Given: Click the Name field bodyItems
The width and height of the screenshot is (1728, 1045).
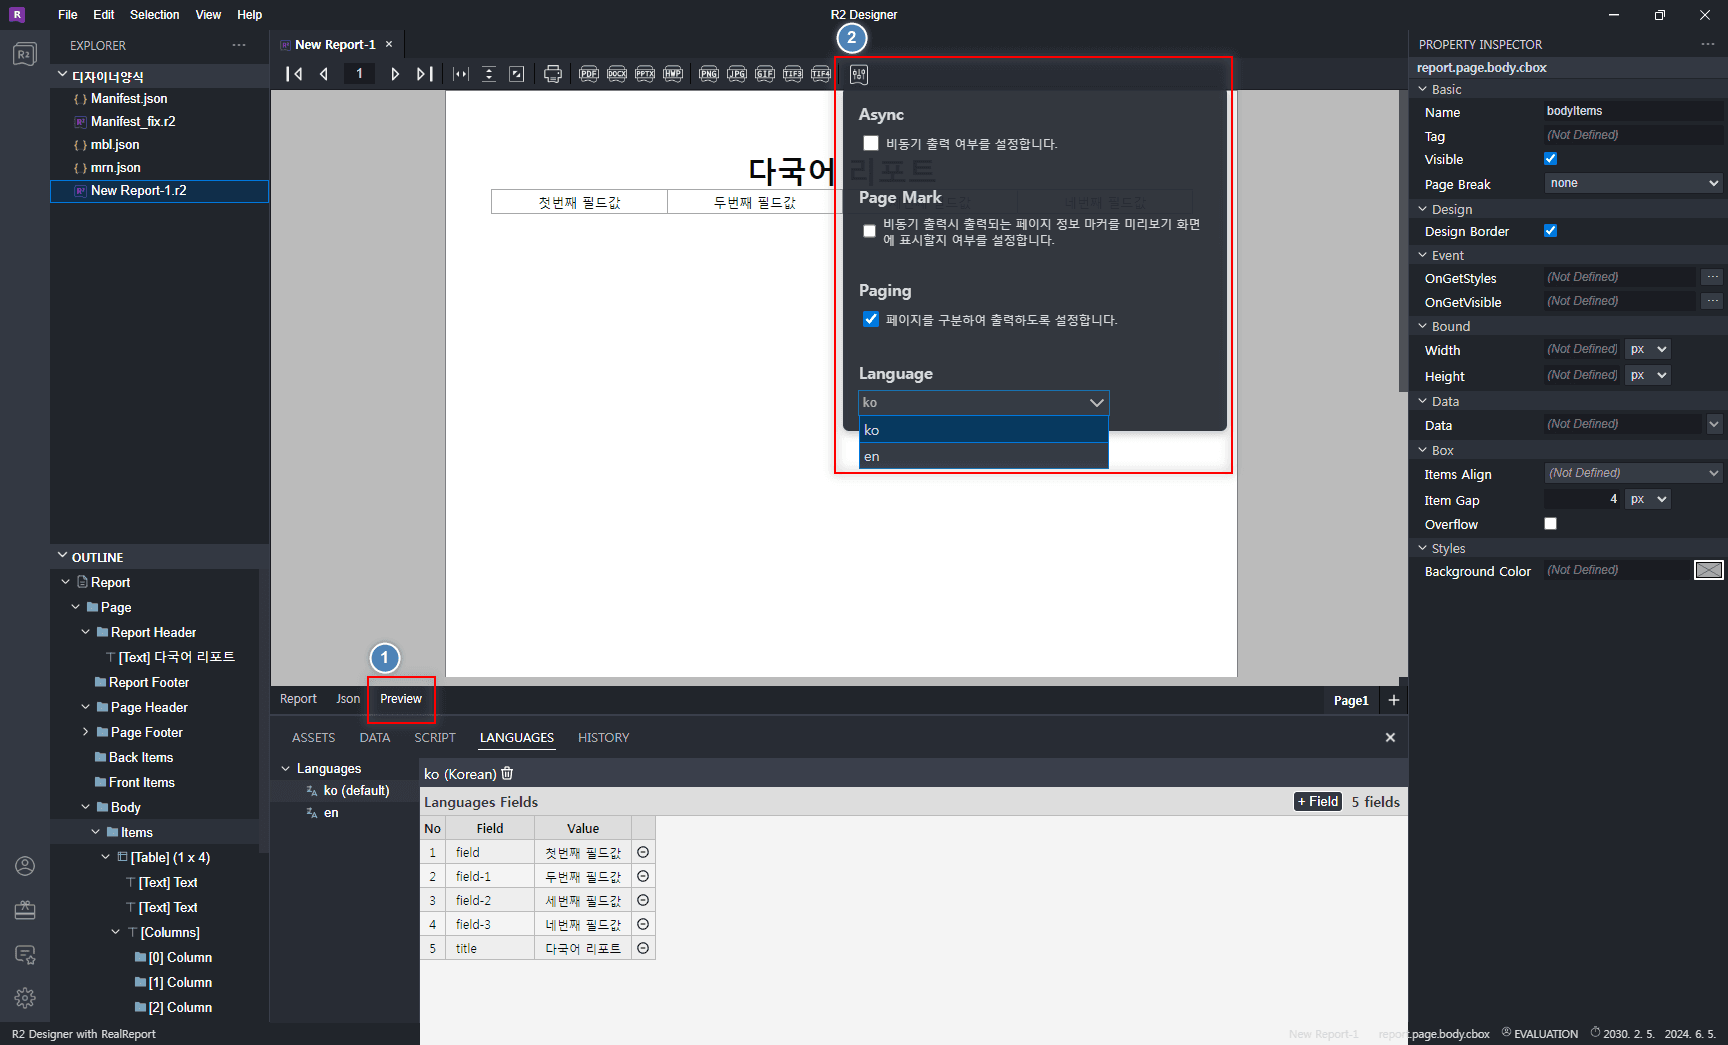Looking at the screenshot, I should tap(1634, 111).
